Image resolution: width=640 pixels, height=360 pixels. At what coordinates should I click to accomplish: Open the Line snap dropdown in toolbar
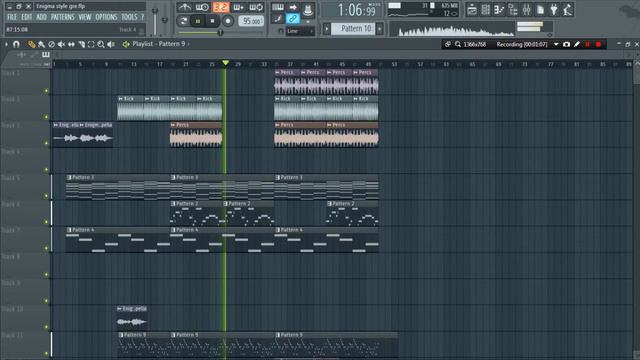coord(300,31)
